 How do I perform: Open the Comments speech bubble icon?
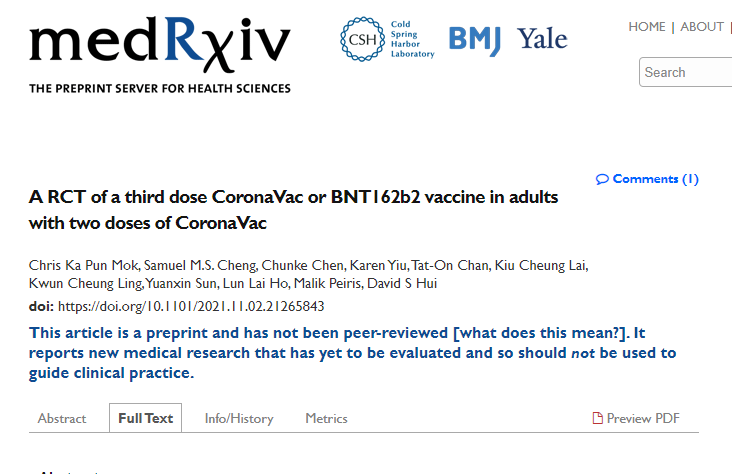[602, 179]
